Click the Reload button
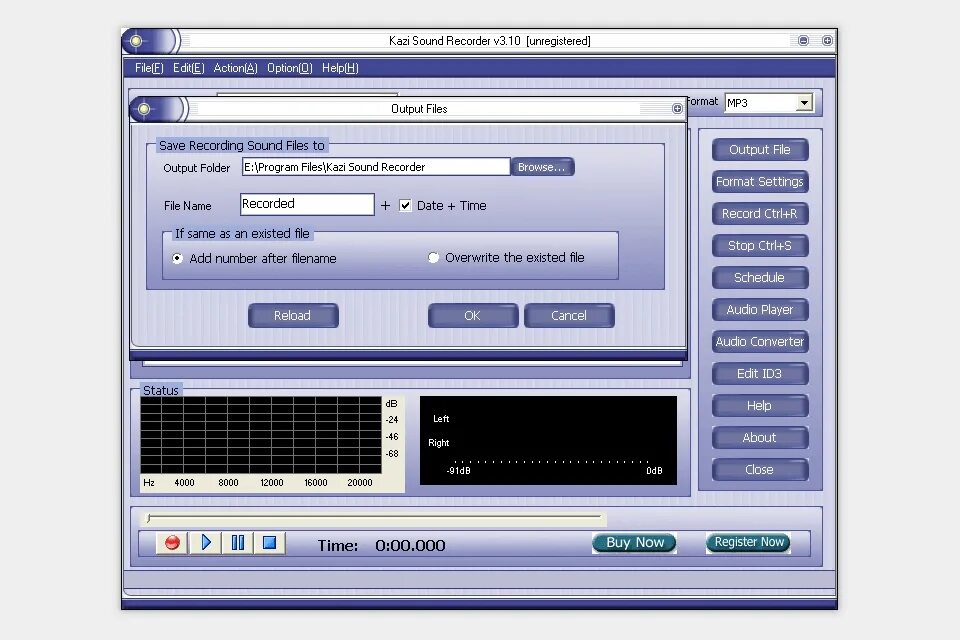 tap(293, 315)
